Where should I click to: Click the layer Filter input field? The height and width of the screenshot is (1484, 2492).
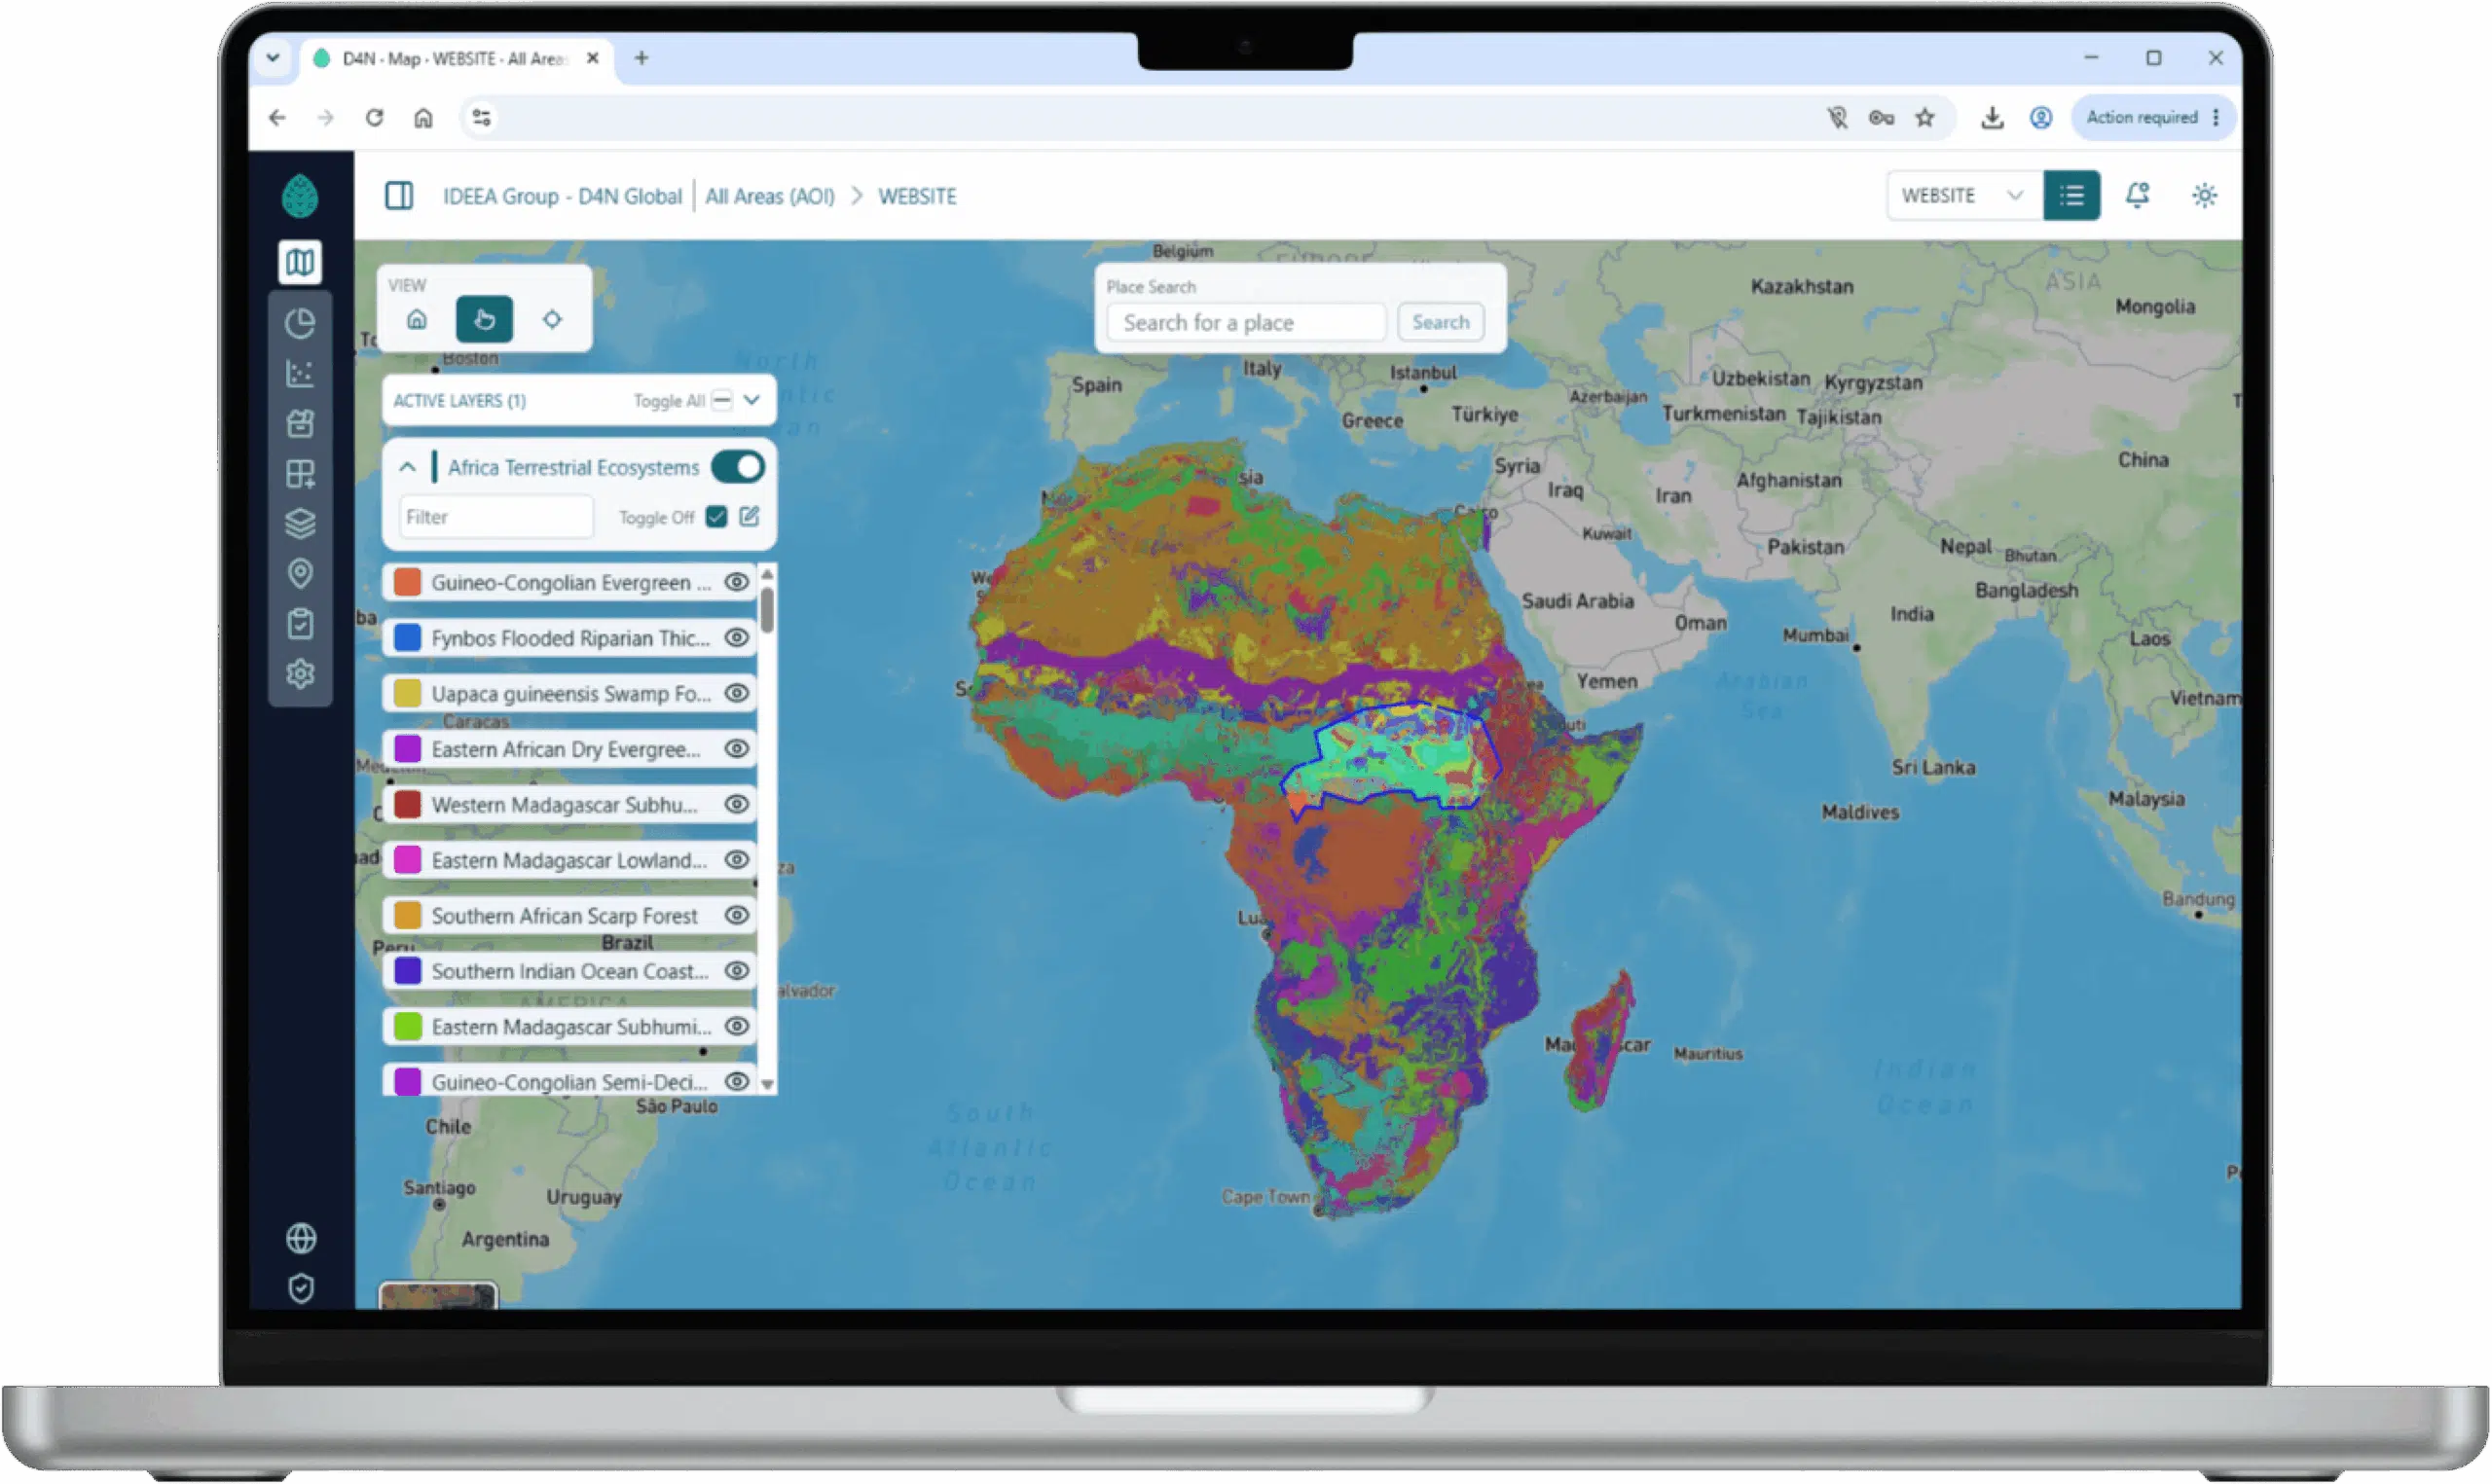(x=497, y=517)
